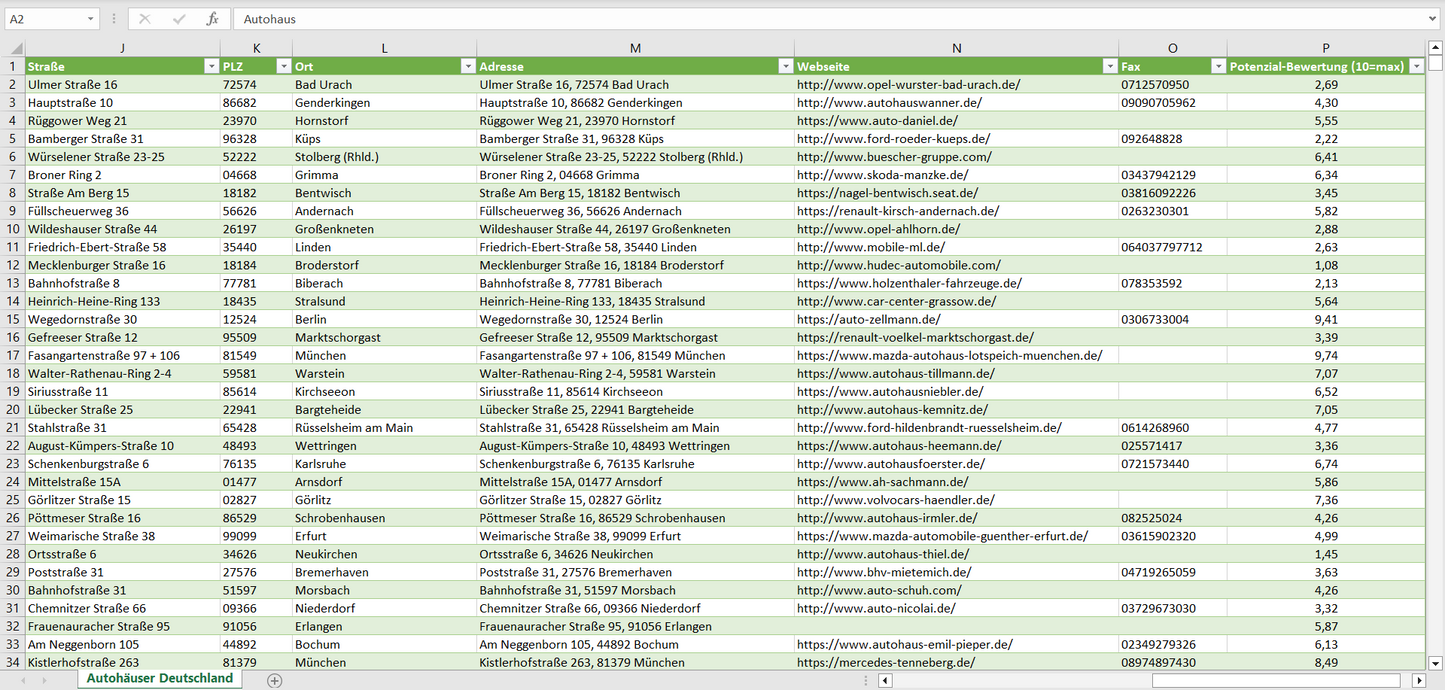Open the Straße column filter dropdown
Image resolution: width=1445 pixels, height=690 pixels.
pos(210,67)
